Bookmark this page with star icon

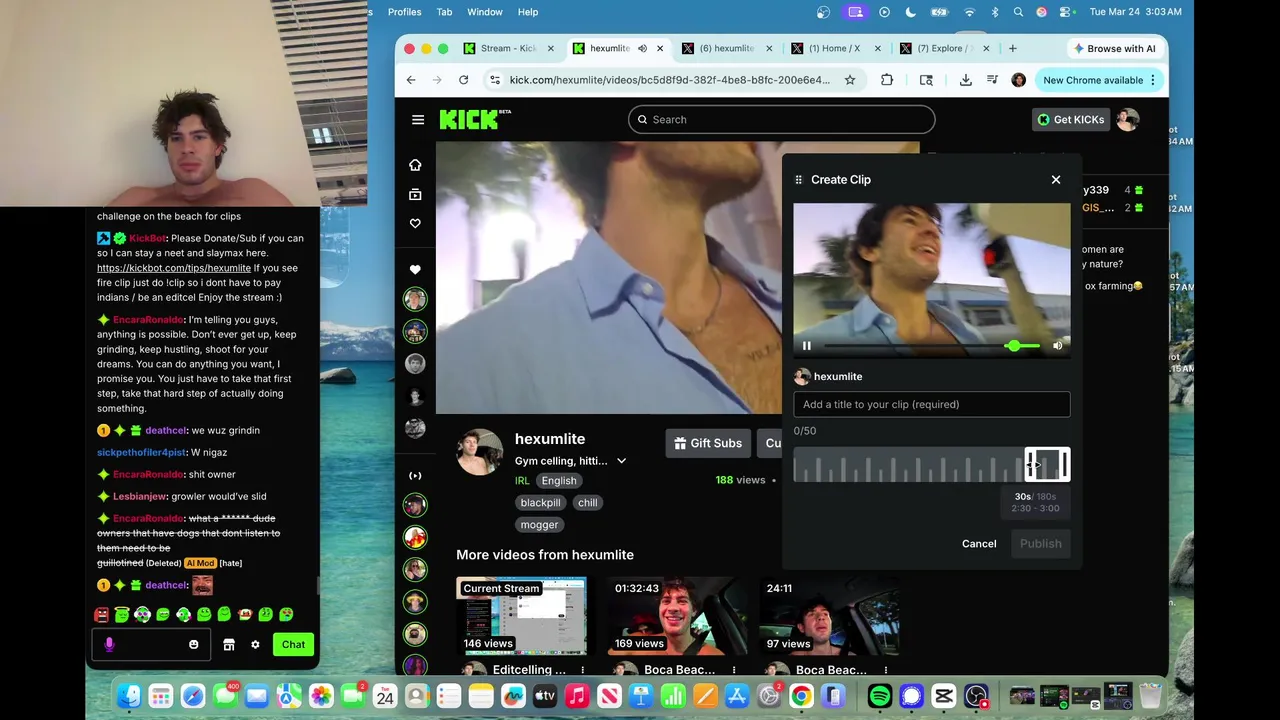(x=850, y=80)
